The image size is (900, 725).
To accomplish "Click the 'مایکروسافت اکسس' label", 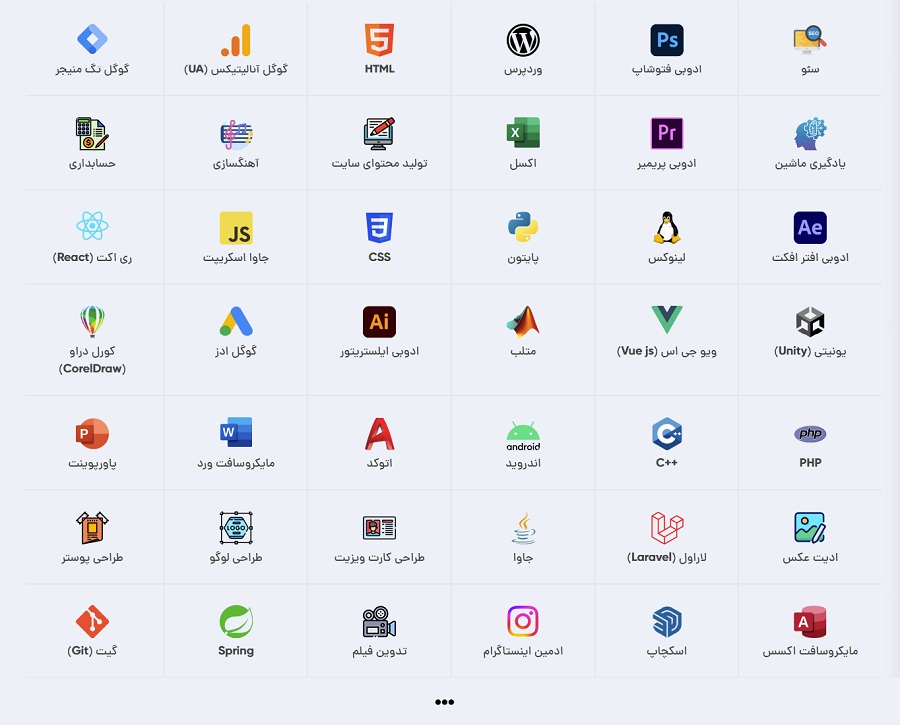I will (x=810, y=651).
